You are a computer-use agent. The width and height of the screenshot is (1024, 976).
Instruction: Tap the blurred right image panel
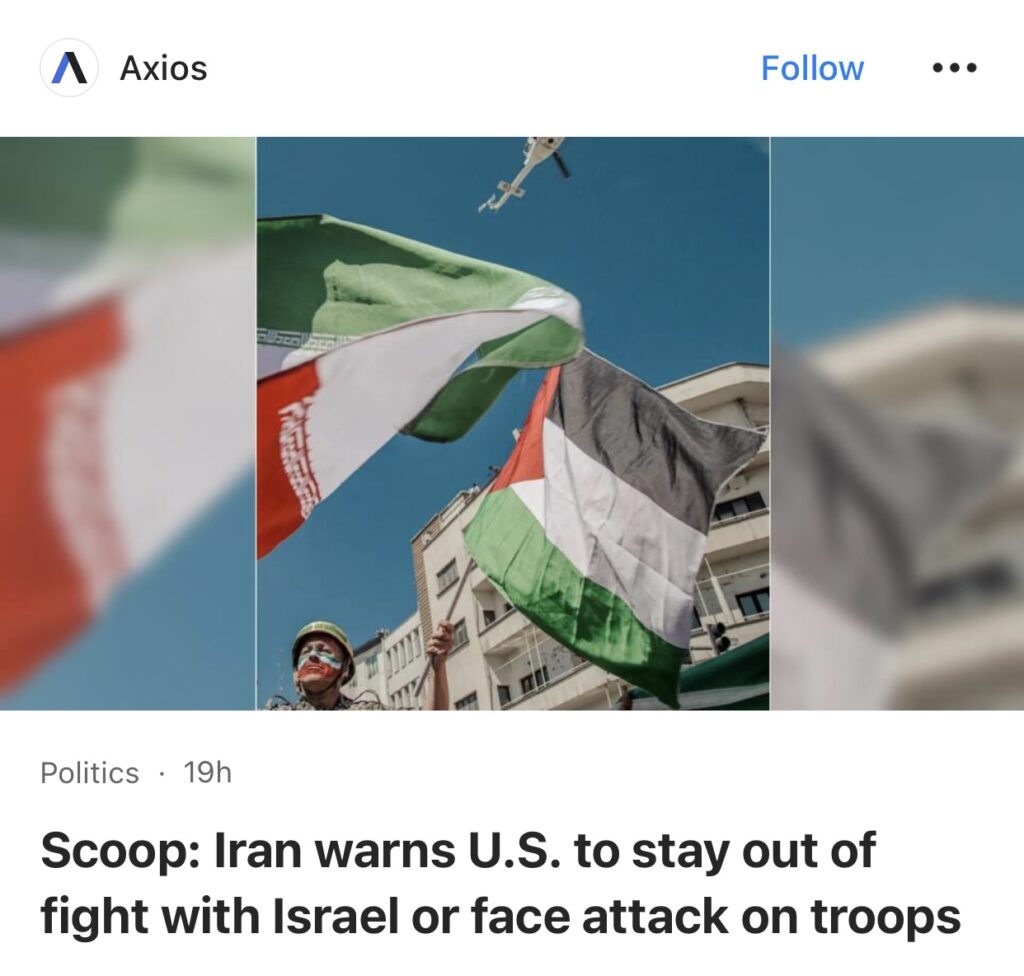pos(897,423)
